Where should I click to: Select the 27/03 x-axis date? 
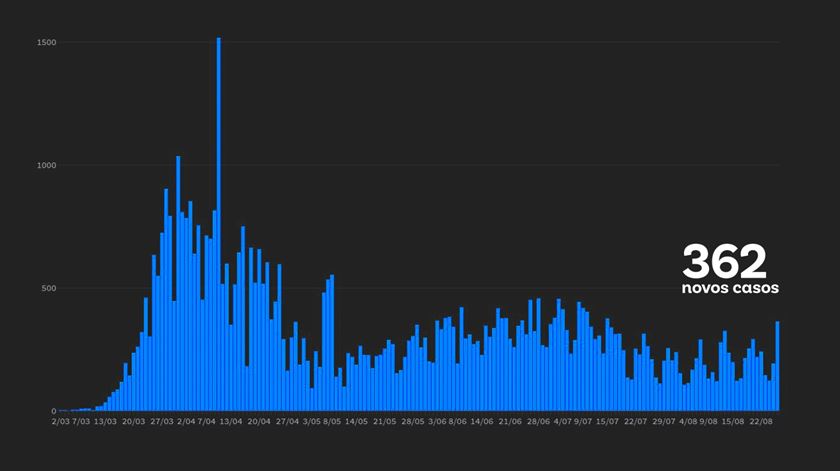[x=162, y=422]
